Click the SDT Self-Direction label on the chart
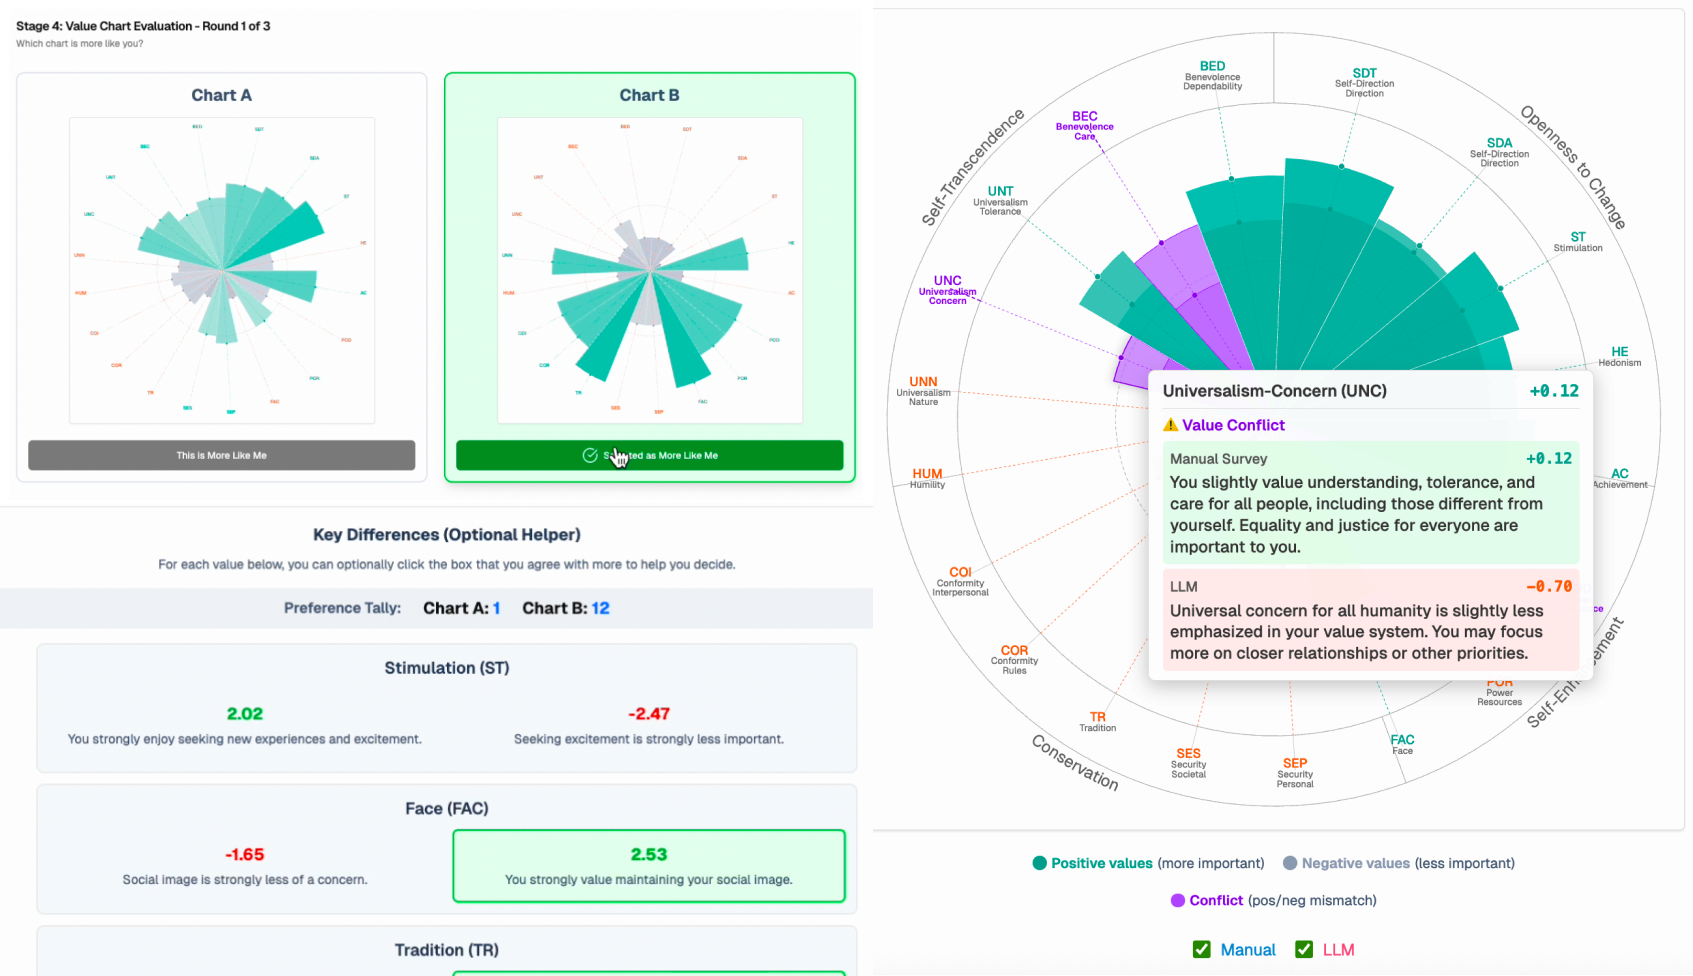Screen dimensions: 1693x976 click(x=1364, y=82)
